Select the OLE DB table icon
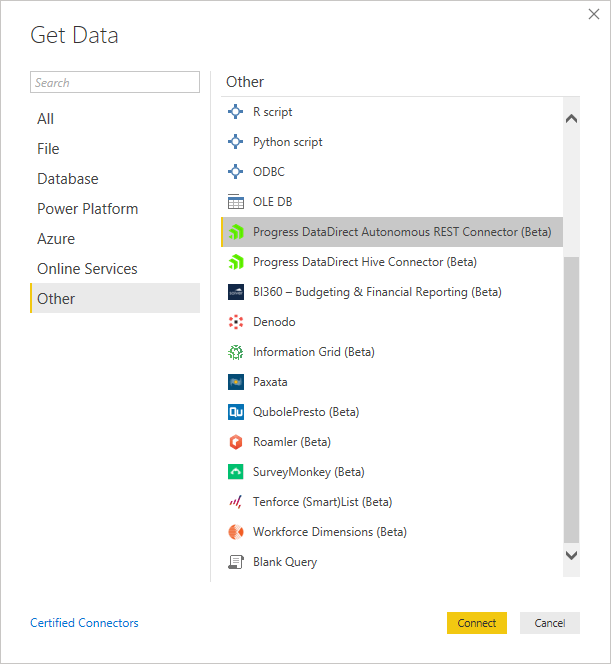Screen dimensions: 611x664 (x=236, y=202)
